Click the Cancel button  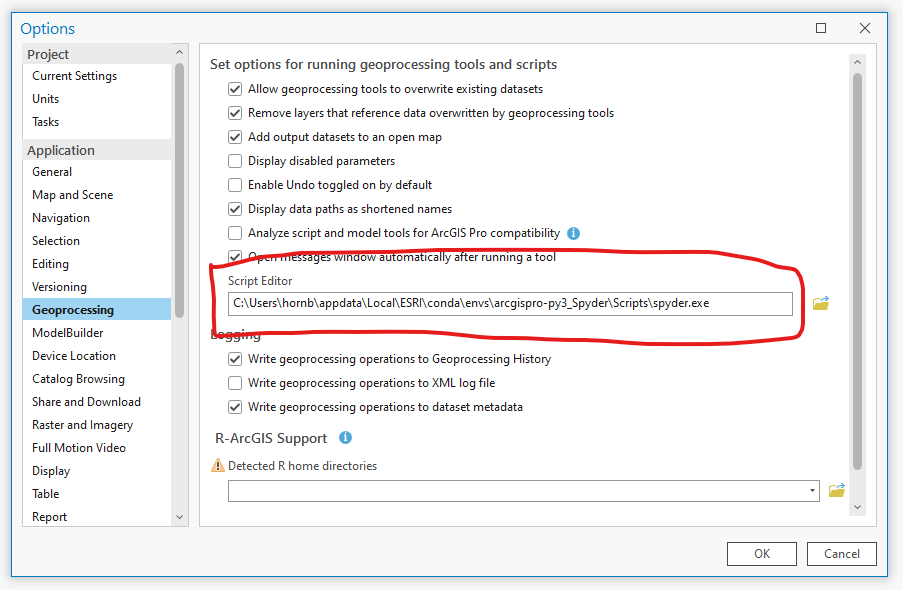click(841, 553)
